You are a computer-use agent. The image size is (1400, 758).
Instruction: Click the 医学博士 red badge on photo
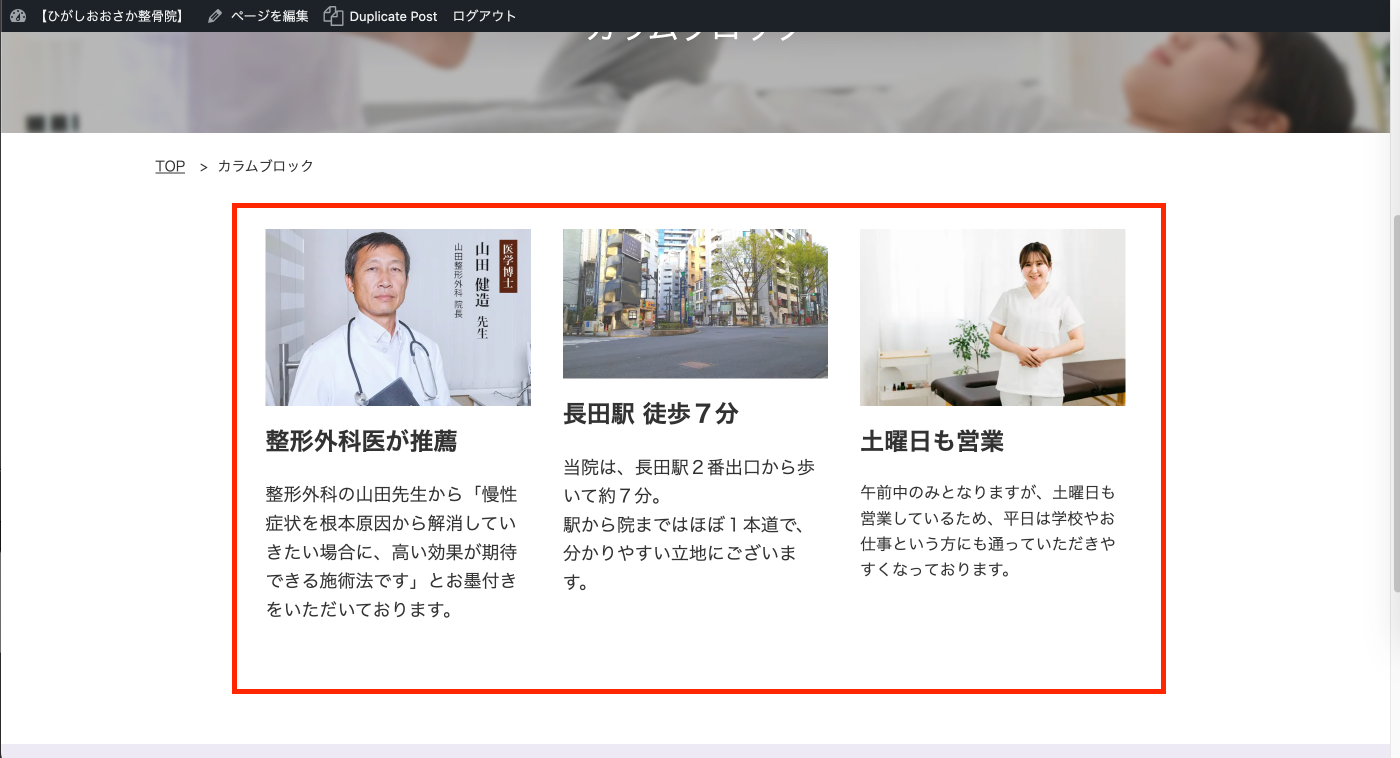[507, 266]
